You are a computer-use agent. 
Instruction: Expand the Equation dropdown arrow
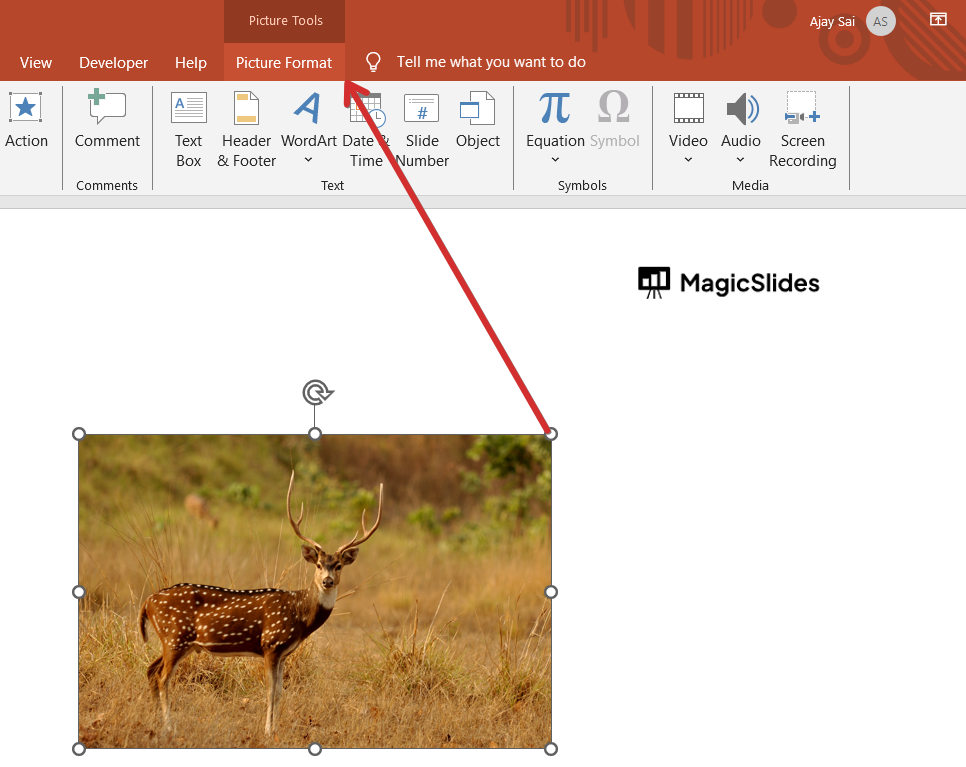point(555,160)
